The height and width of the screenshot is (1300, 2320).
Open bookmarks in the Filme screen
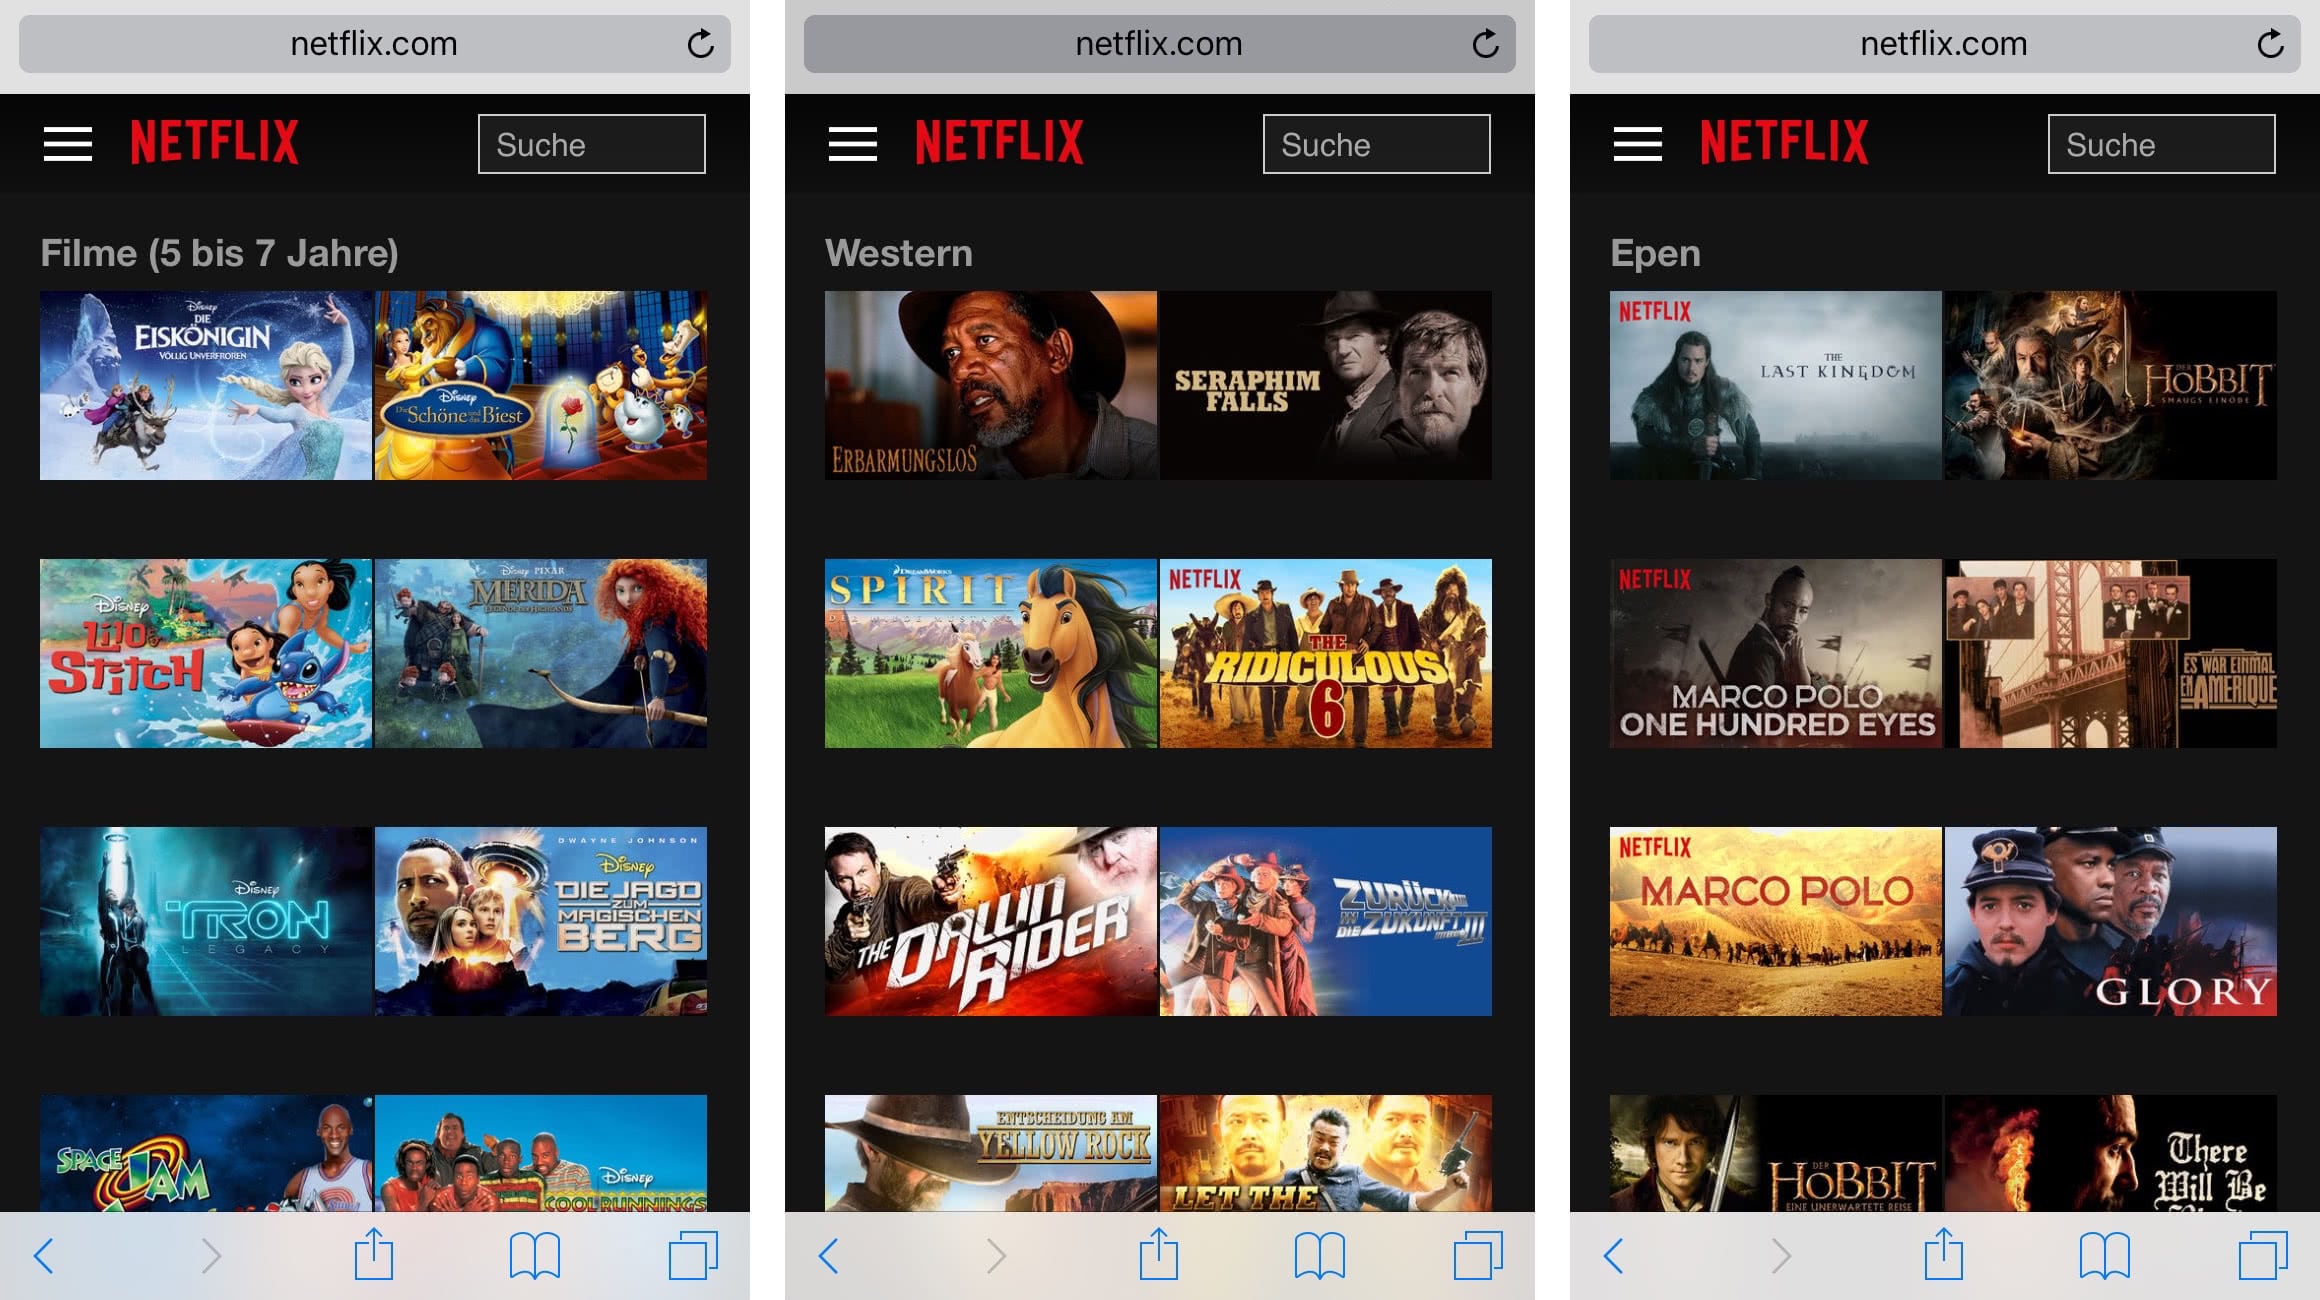coord(534,1255)
